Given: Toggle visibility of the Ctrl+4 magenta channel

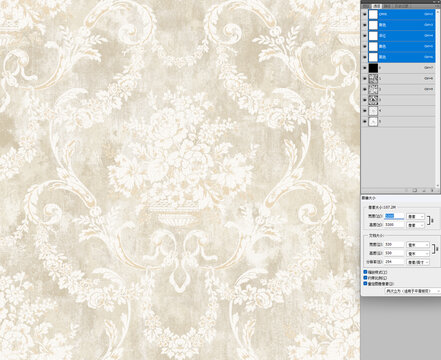Looking at the screenshot, I should pos(364,36).
